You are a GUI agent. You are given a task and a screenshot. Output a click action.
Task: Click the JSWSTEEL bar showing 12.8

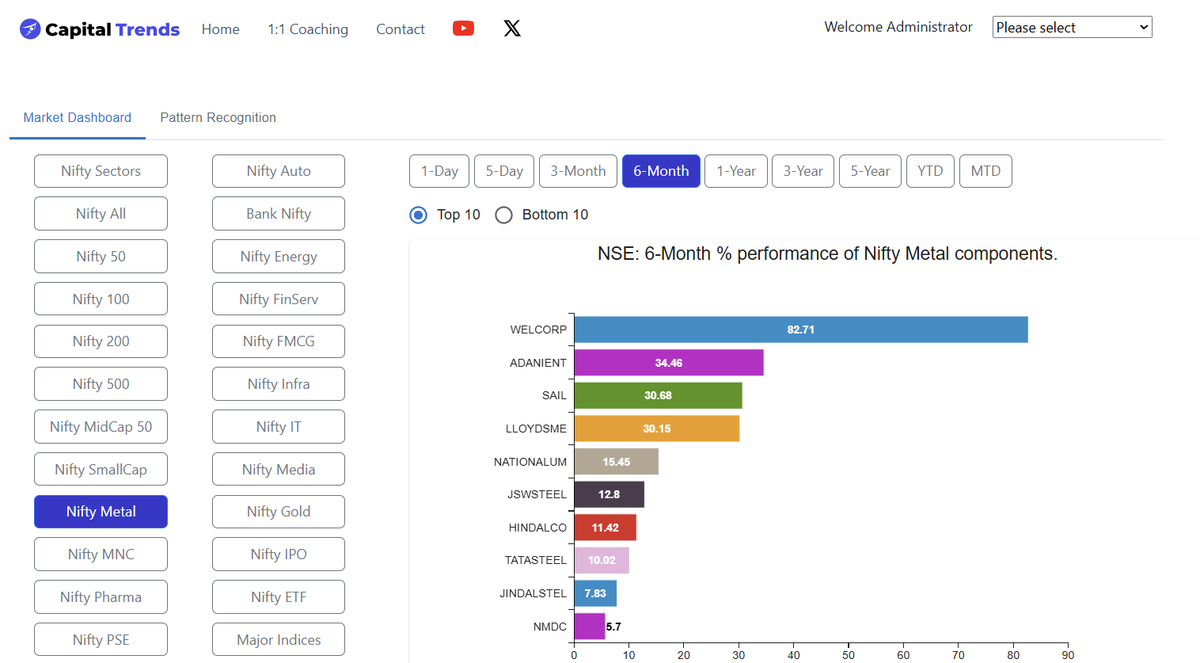coord(609,495)
